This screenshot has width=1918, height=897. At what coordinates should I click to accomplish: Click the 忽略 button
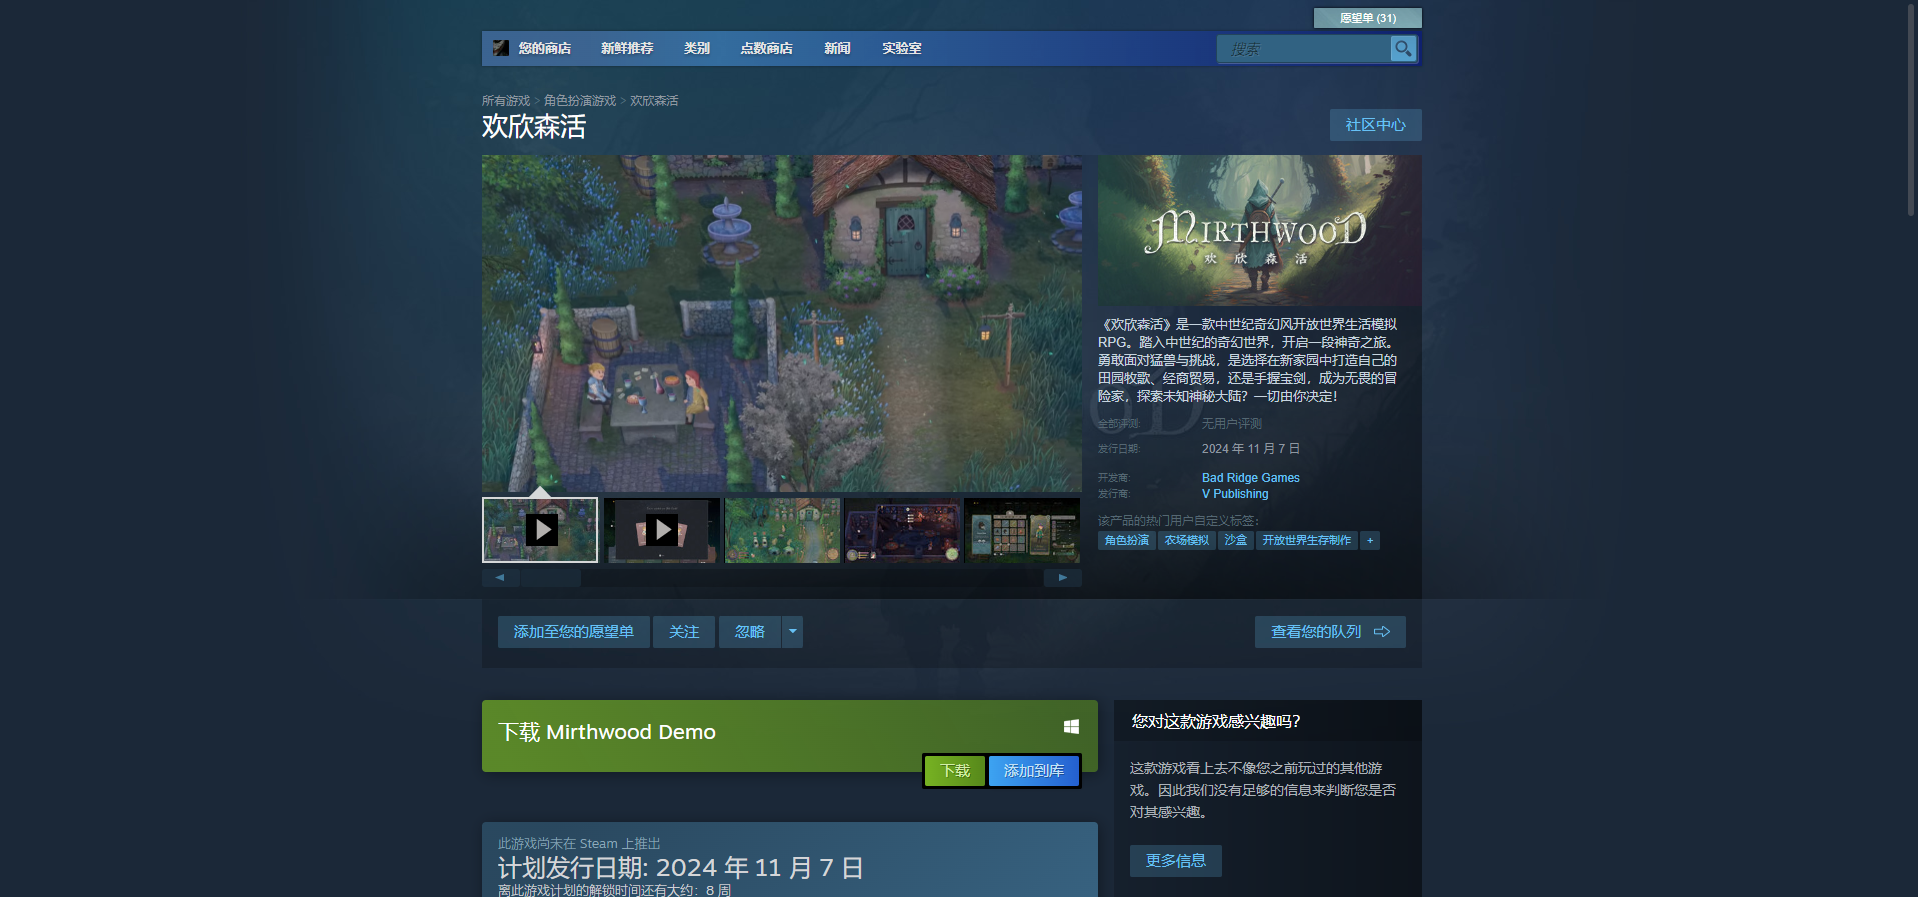[750, 631]
